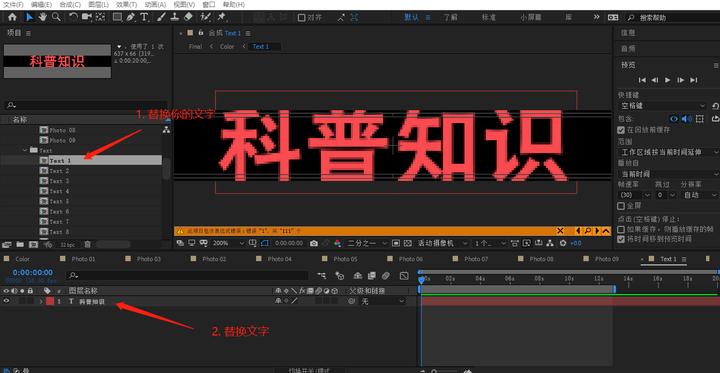Open the graph editor icon in timeline
Screen dimensions: 720x373
(404, 276)
